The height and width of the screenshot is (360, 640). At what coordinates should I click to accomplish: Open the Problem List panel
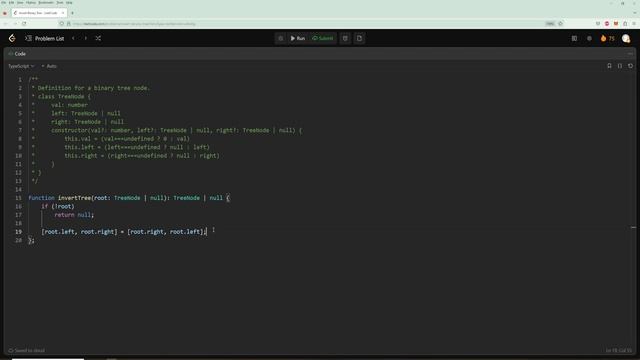[45, 38]
